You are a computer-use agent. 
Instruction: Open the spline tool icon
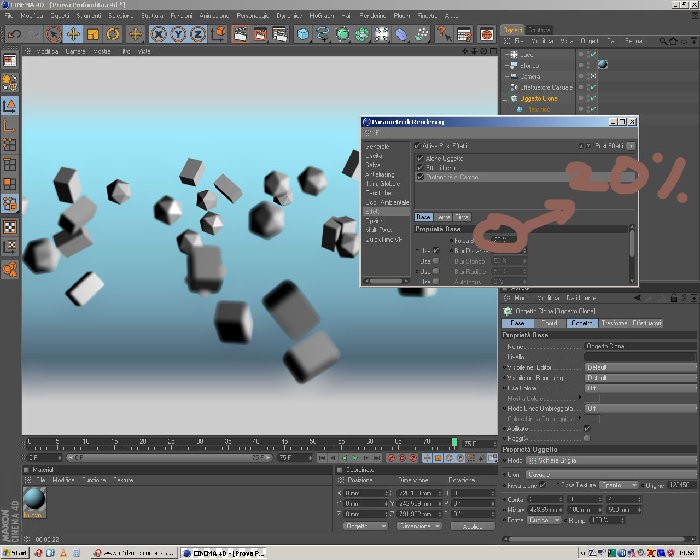(x=323, y=34)
